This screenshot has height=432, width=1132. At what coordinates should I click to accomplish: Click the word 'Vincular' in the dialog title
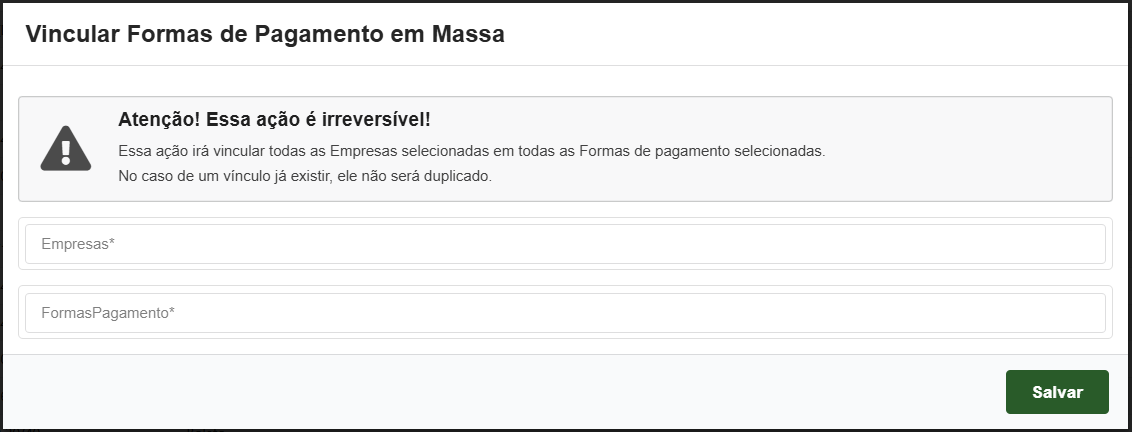pos(71,34)
